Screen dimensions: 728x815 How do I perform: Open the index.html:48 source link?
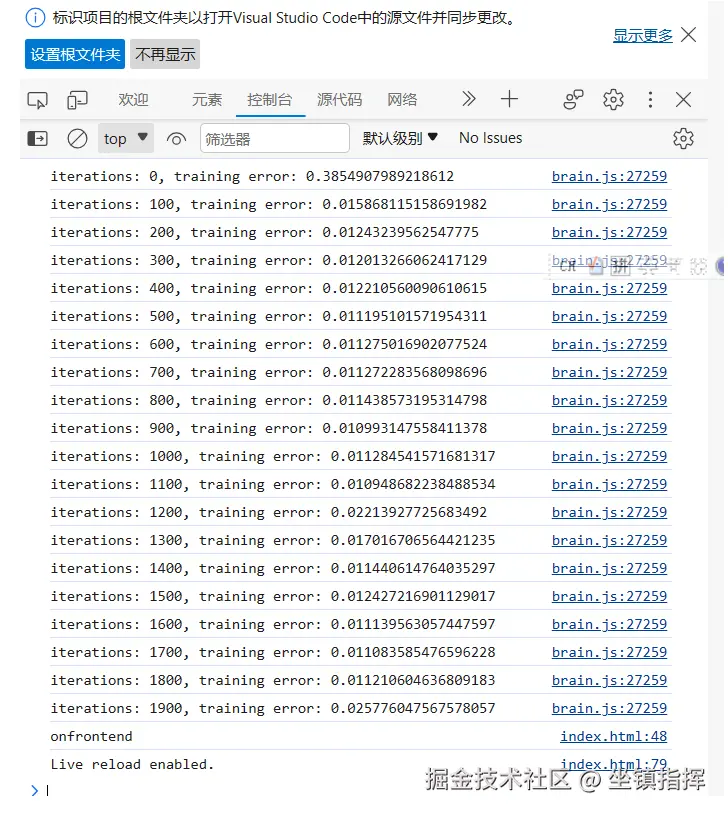(613, 737)
